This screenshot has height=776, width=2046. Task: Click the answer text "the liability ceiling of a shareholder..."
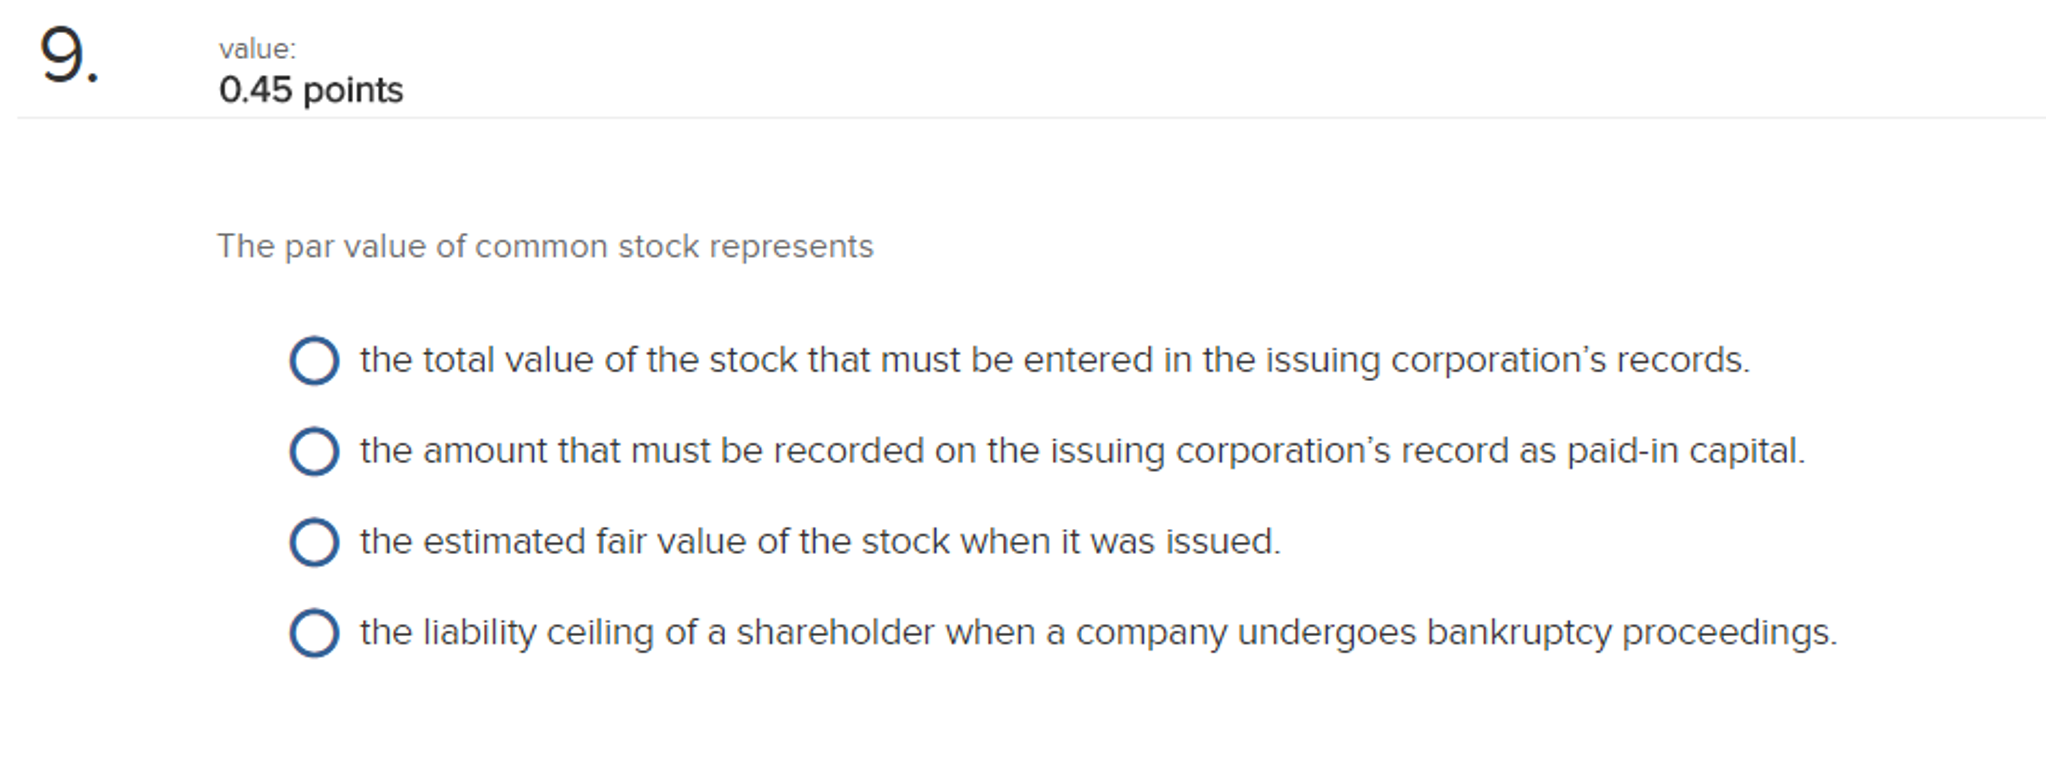point(1099,633)
